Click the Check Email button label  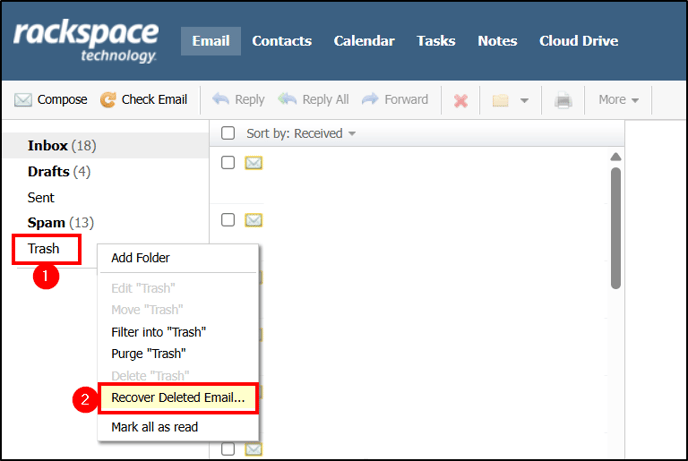tap(154, 100)
